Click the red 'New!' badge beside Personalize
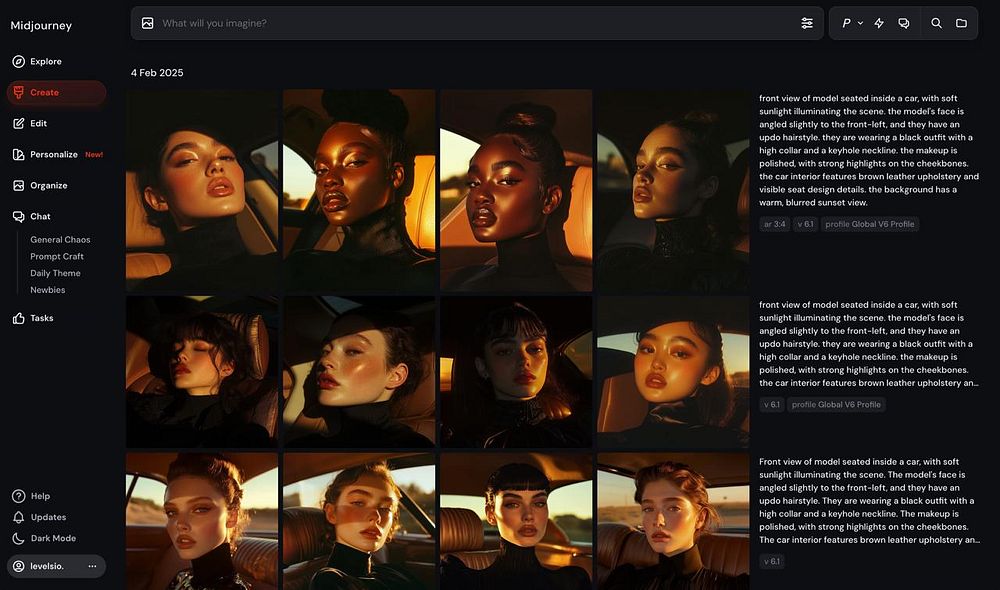 coord(94,154)
